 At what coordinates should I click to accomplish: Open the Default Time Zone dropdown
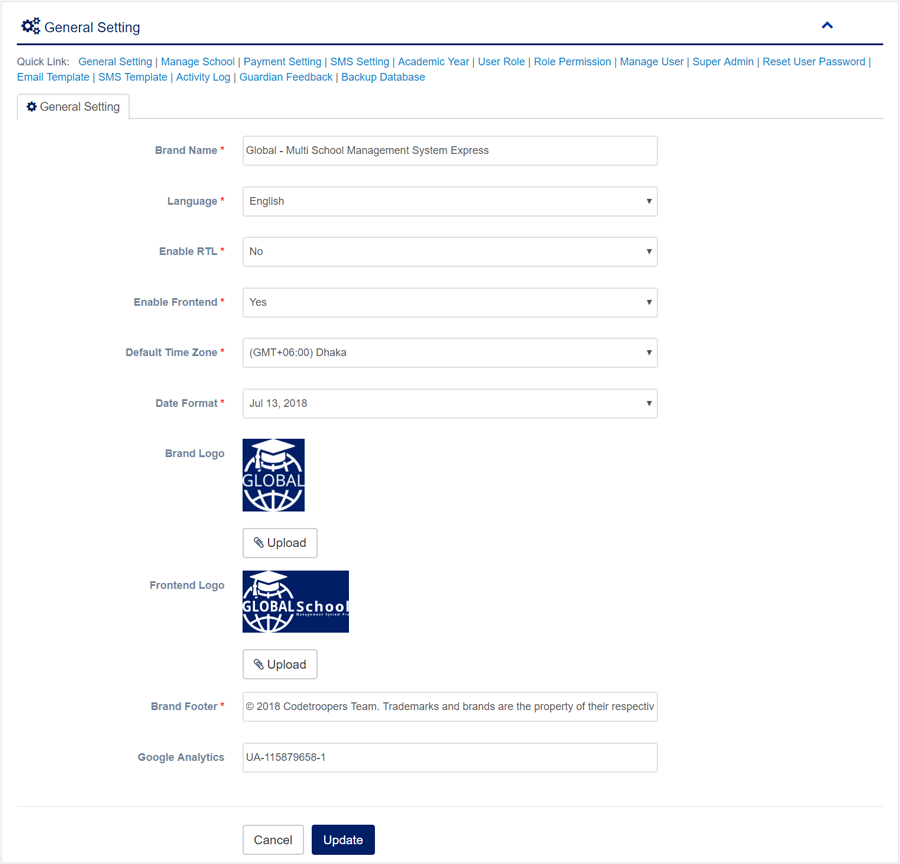(x=450, y=352)
